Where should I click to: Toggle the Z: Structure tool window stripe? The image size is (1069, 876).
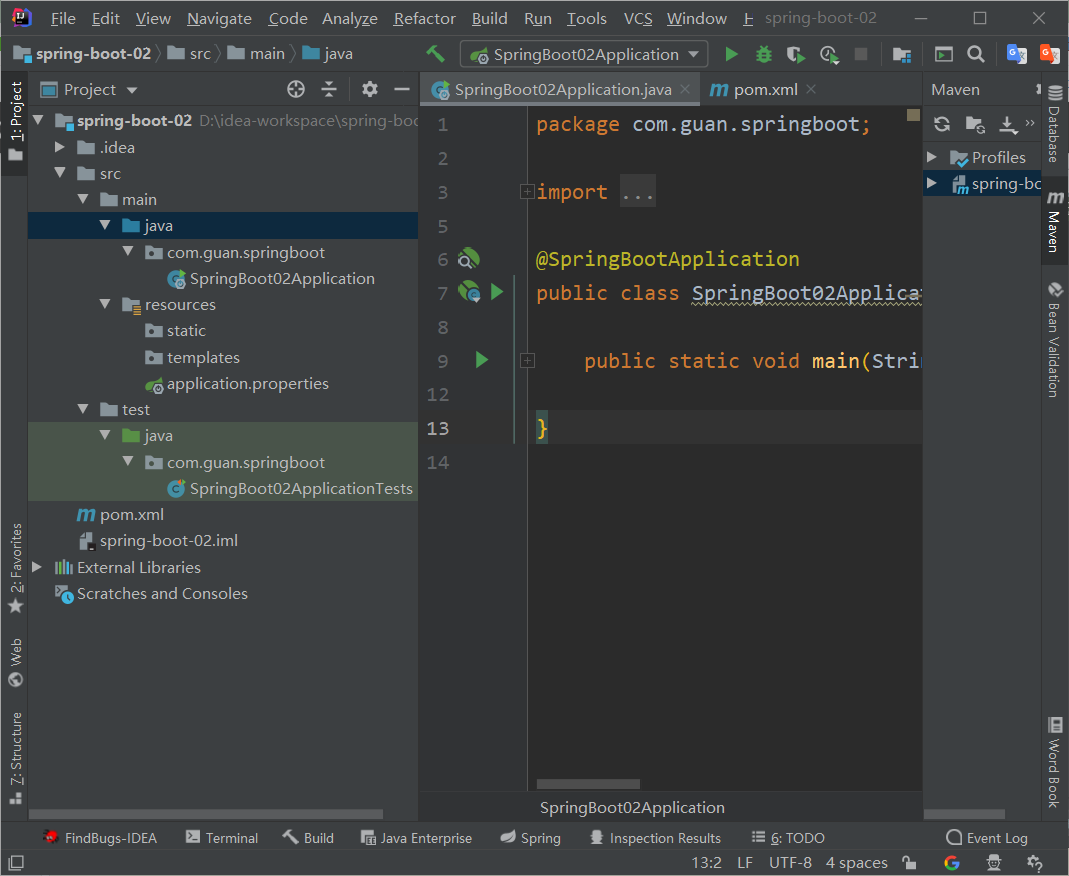tap(15, 758)
